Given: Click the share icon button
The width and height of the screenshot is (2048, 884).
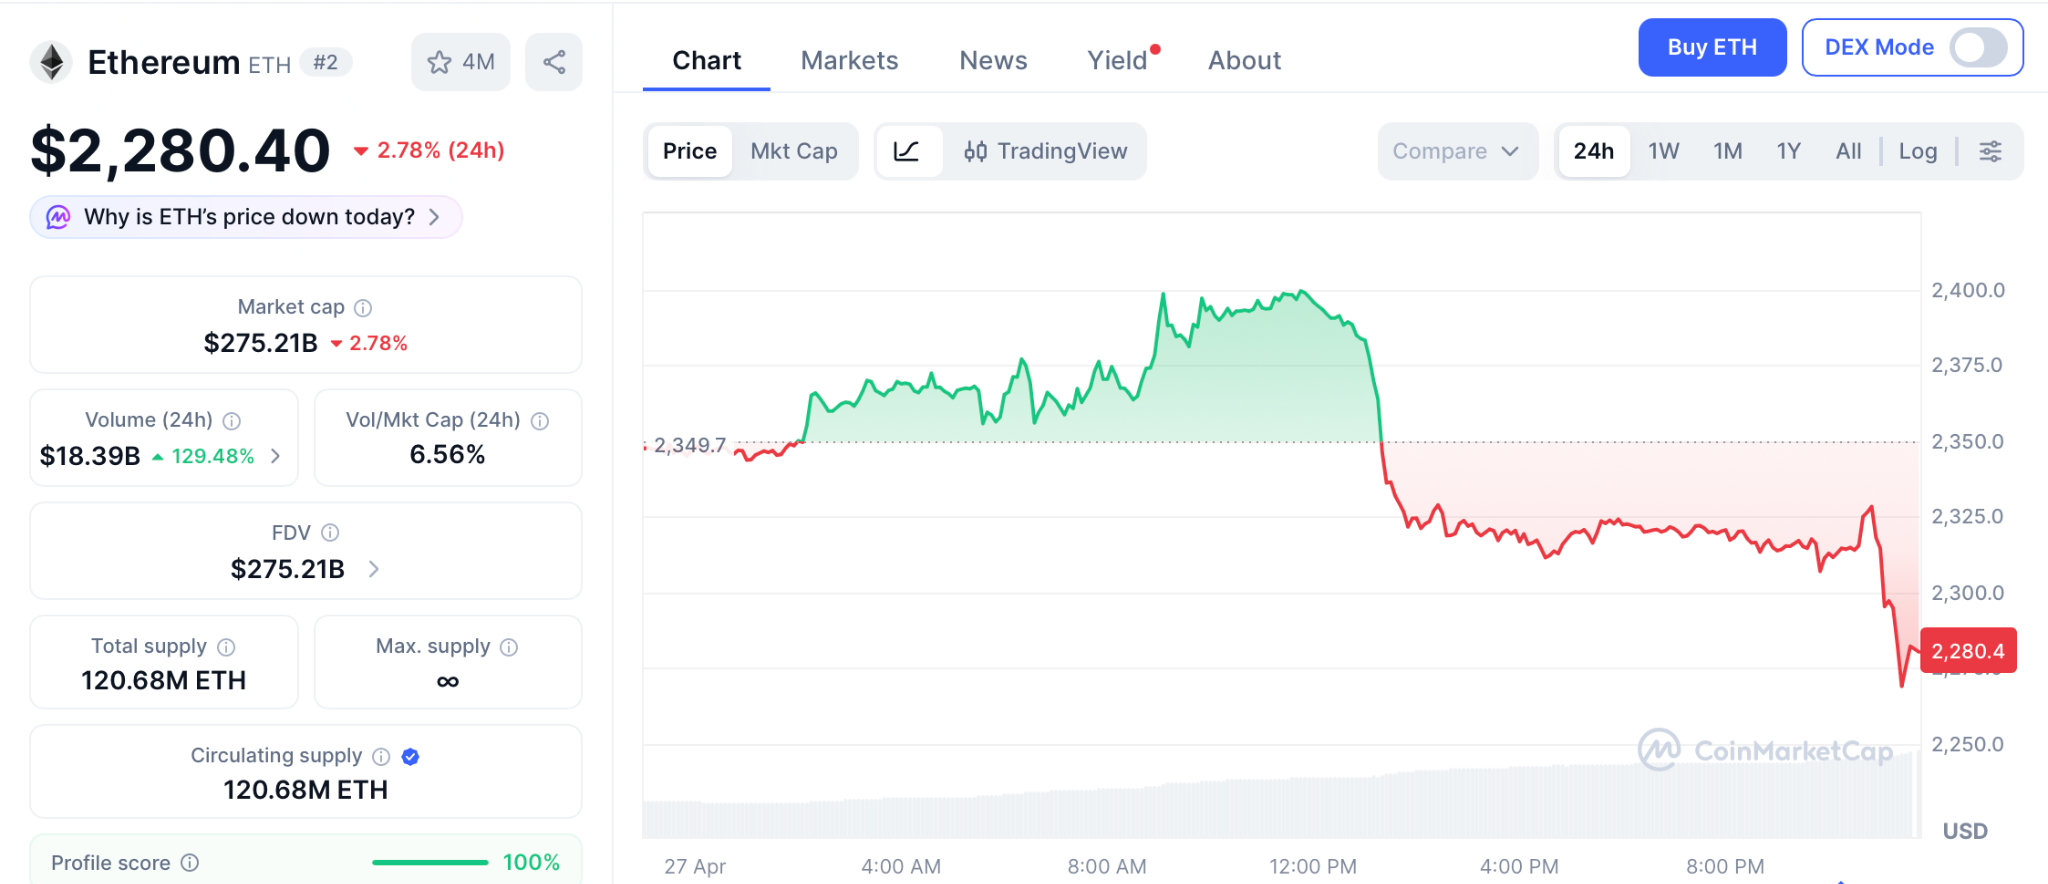Looking at the screenshot, I should pyautogui.click(x=554, y=62).
